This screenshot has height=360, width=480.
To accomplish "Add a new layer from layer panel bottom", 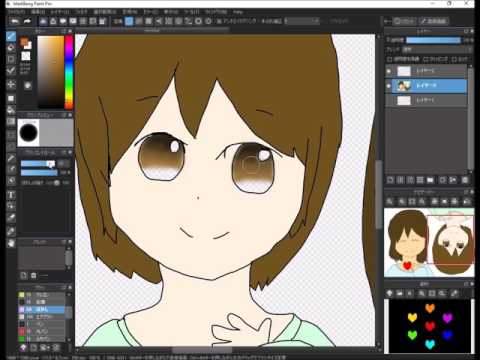I will tap(390, 180).
